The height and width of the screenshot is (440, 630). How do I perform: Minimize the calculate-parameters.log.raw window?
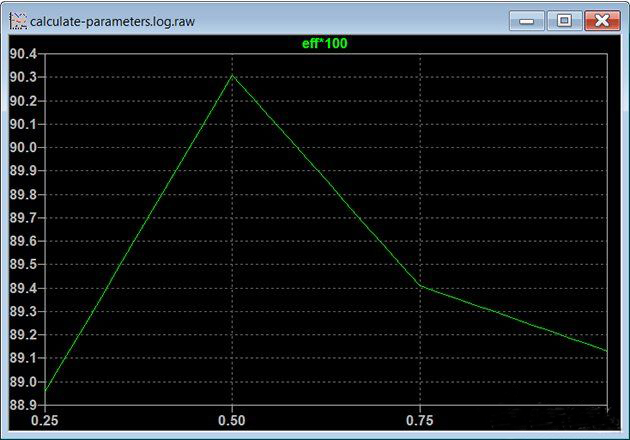click(526, 20)
